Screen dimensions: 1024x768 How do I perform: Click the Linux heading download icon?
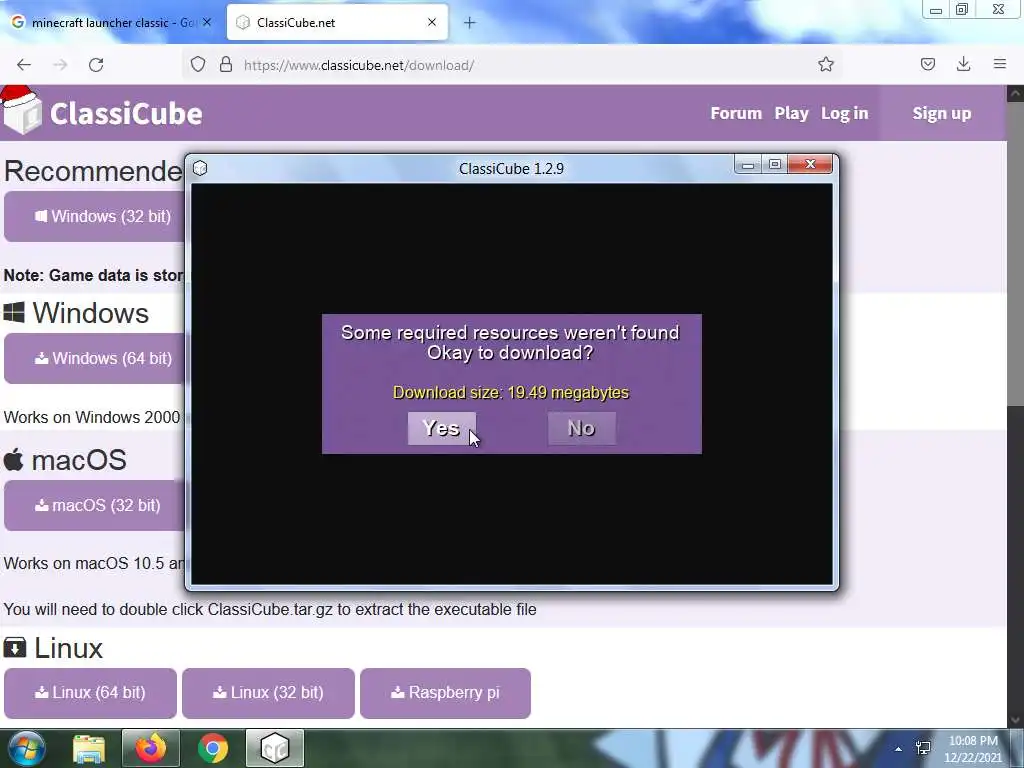point(14,648)
